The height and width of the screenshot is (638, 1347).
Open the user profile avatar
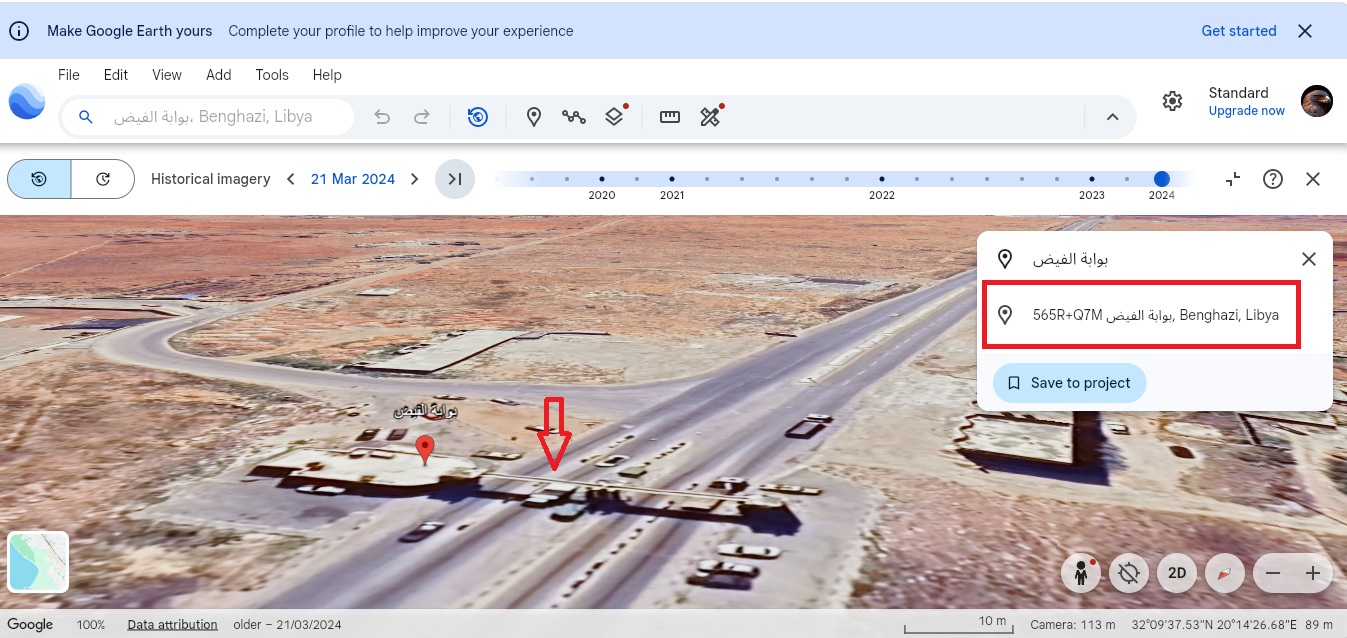click(1317, 101)
